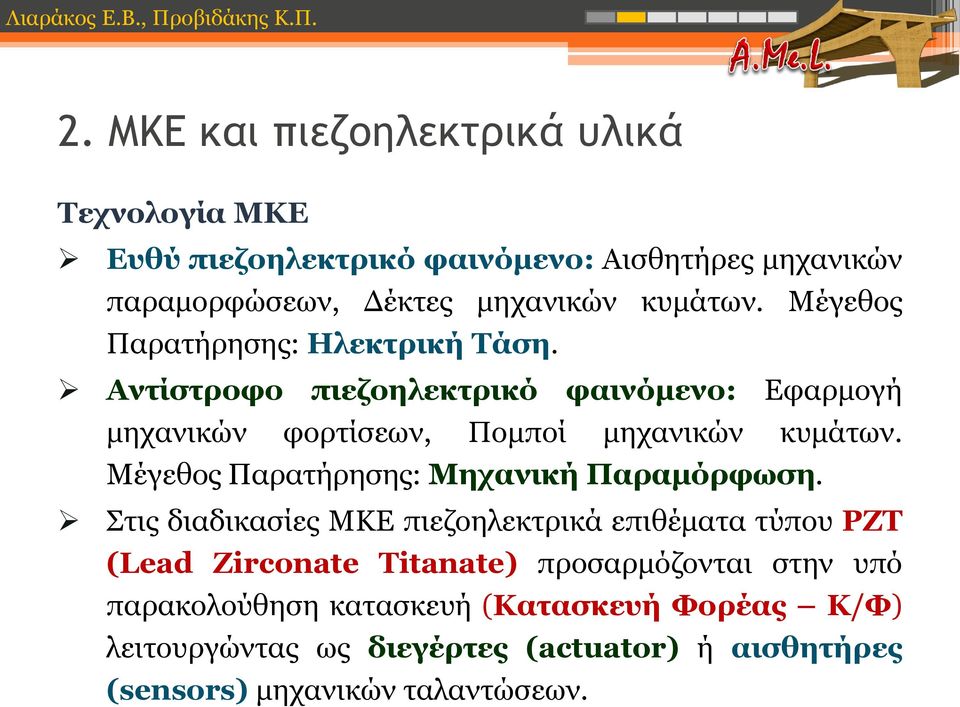This screenshot has height=707, width=960.
Task: Click the words 'Αισθητήρες μηχανικών'
Action: pos(752,260)
